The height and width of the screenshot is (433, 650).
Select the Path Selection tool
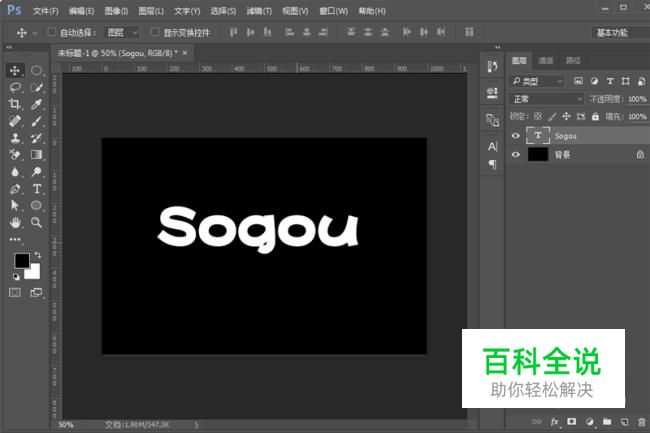pos(15,206)
